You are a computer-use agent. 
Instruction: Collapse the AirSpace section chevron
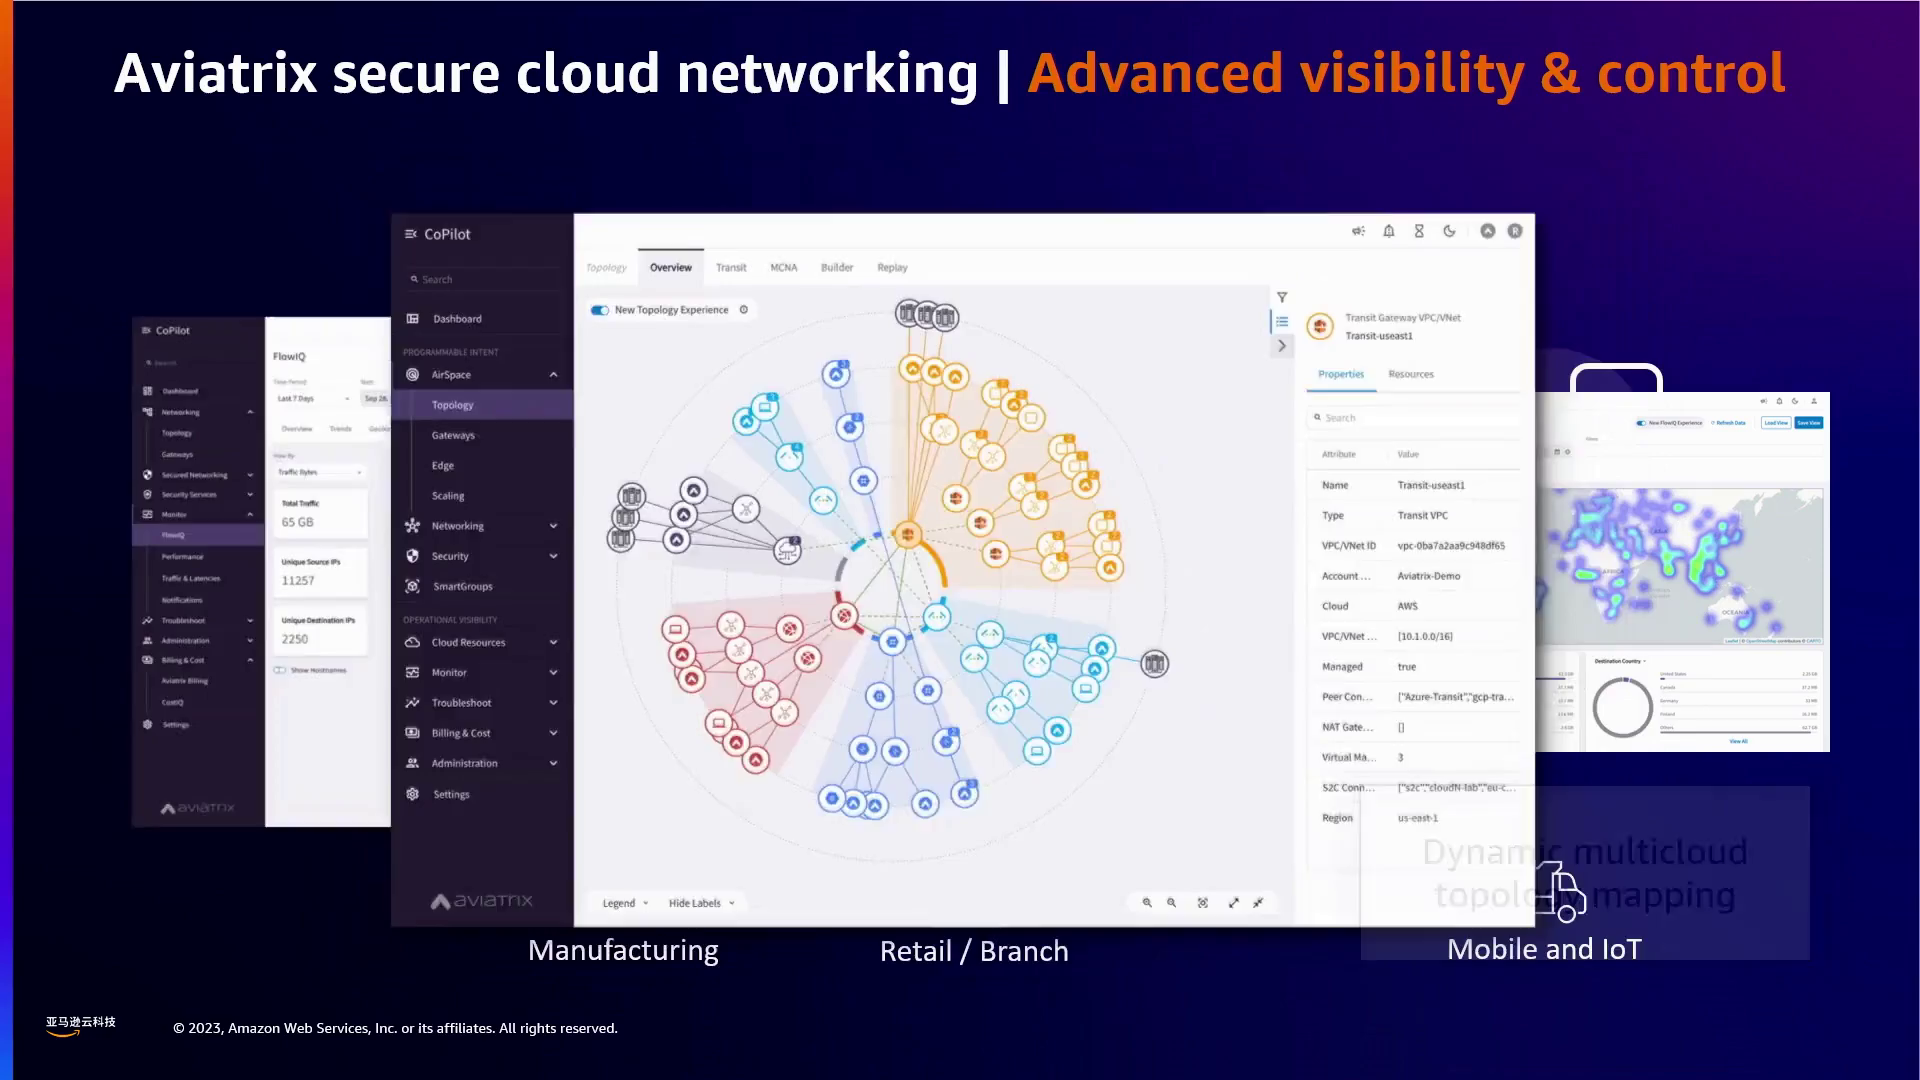coord(553,375)
